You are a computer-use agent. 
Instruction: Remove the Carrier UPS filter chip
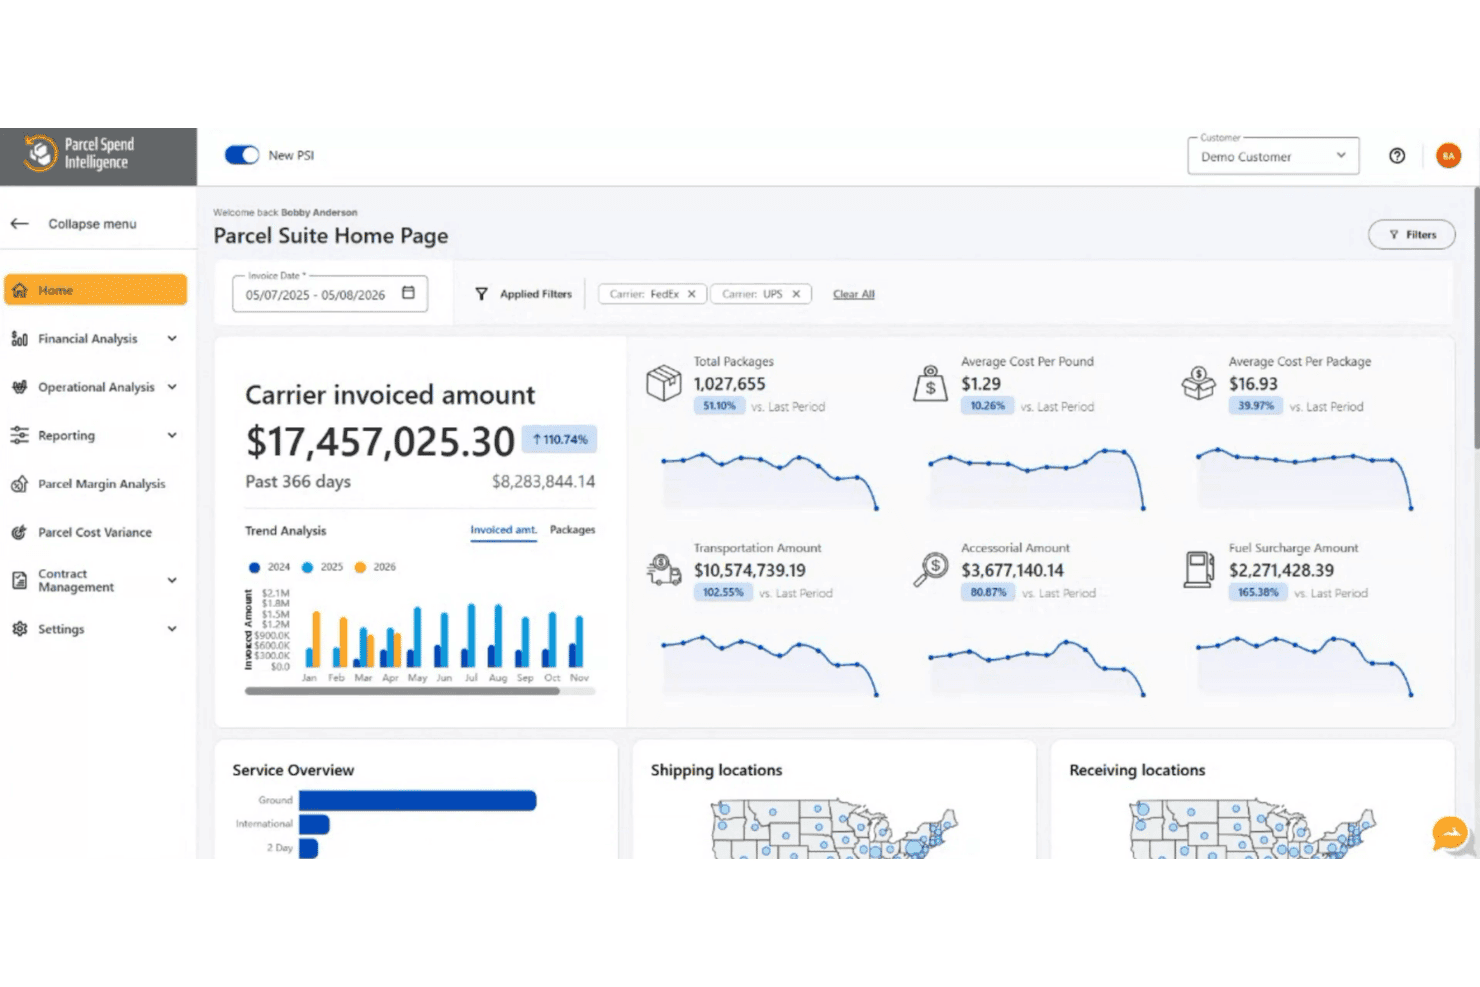[796, 294]
